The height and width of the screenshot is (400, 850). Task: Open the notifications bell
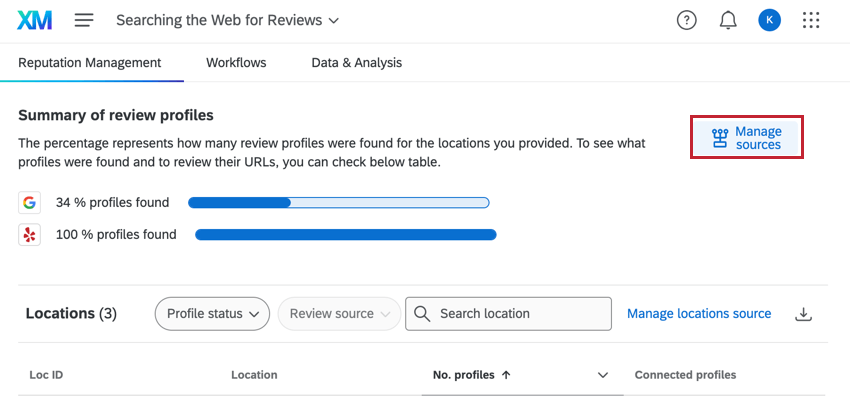pyautogui.click(x=728, y=21)
